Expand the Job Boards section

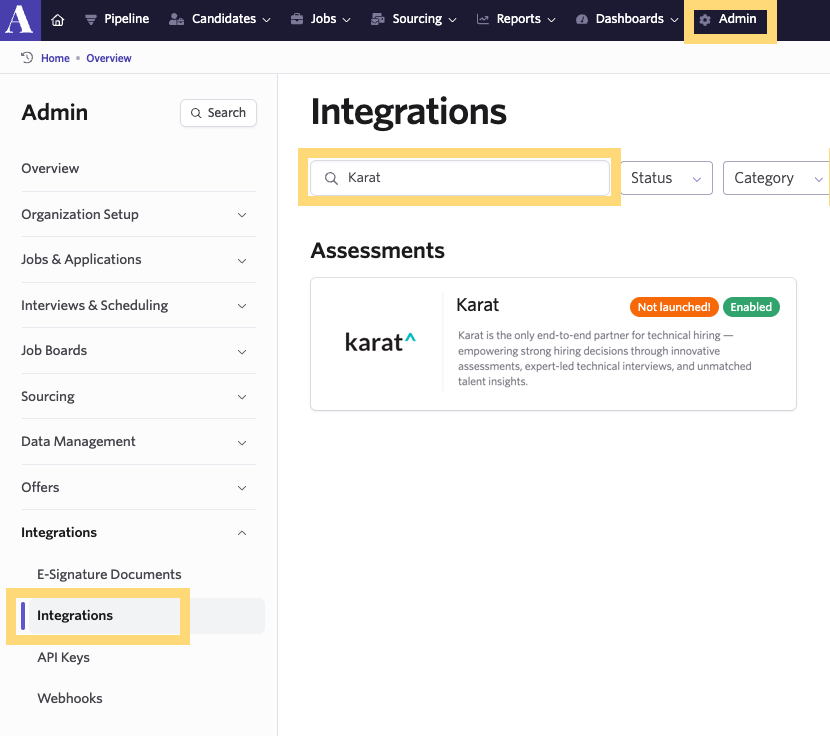pyautogui.click(x=138, y=351)
